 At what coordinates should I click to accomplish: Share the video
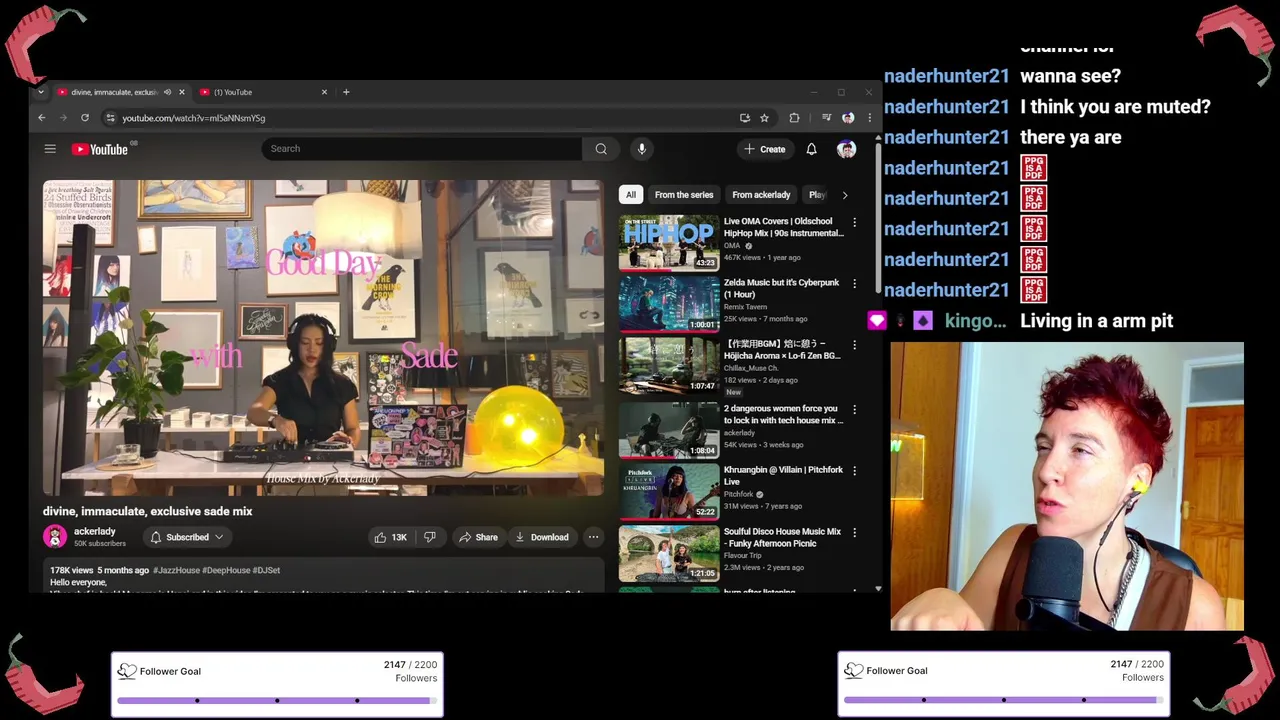coord(478,537)
